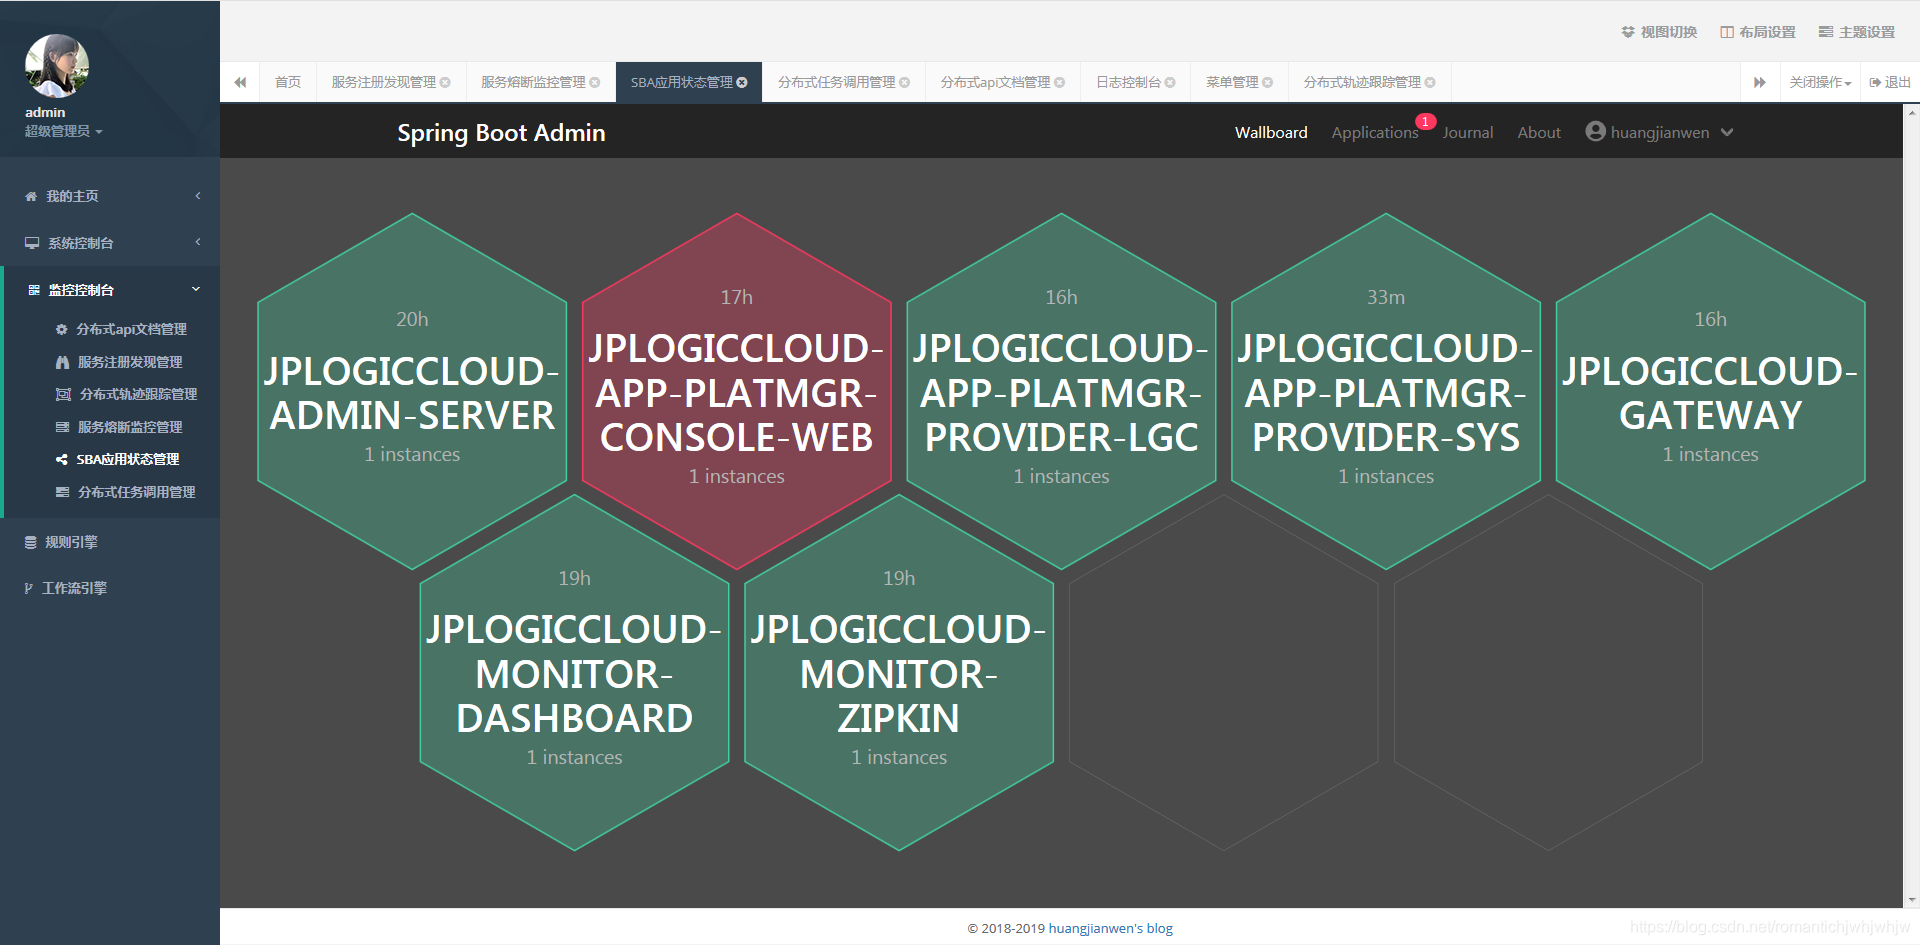Open 分布式任务调用管理 in the sidebar

(x=137, y=492)
